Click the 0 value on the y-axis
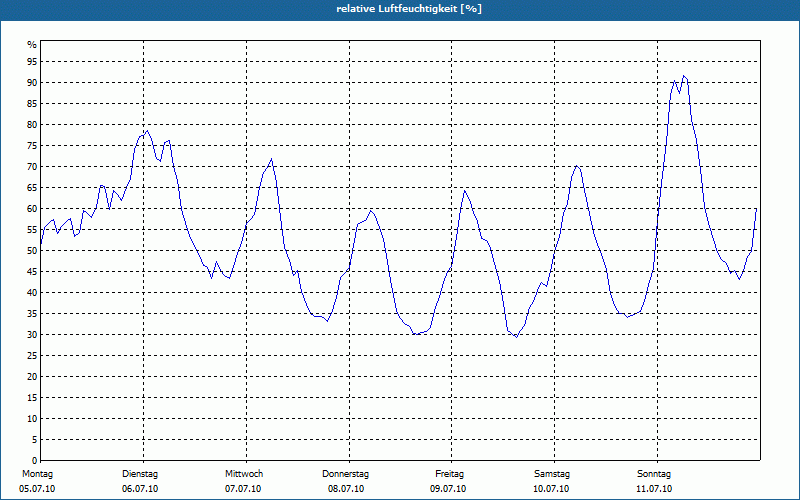The width and height of the screenshot is (800, 500). click(x=35, y=461)
